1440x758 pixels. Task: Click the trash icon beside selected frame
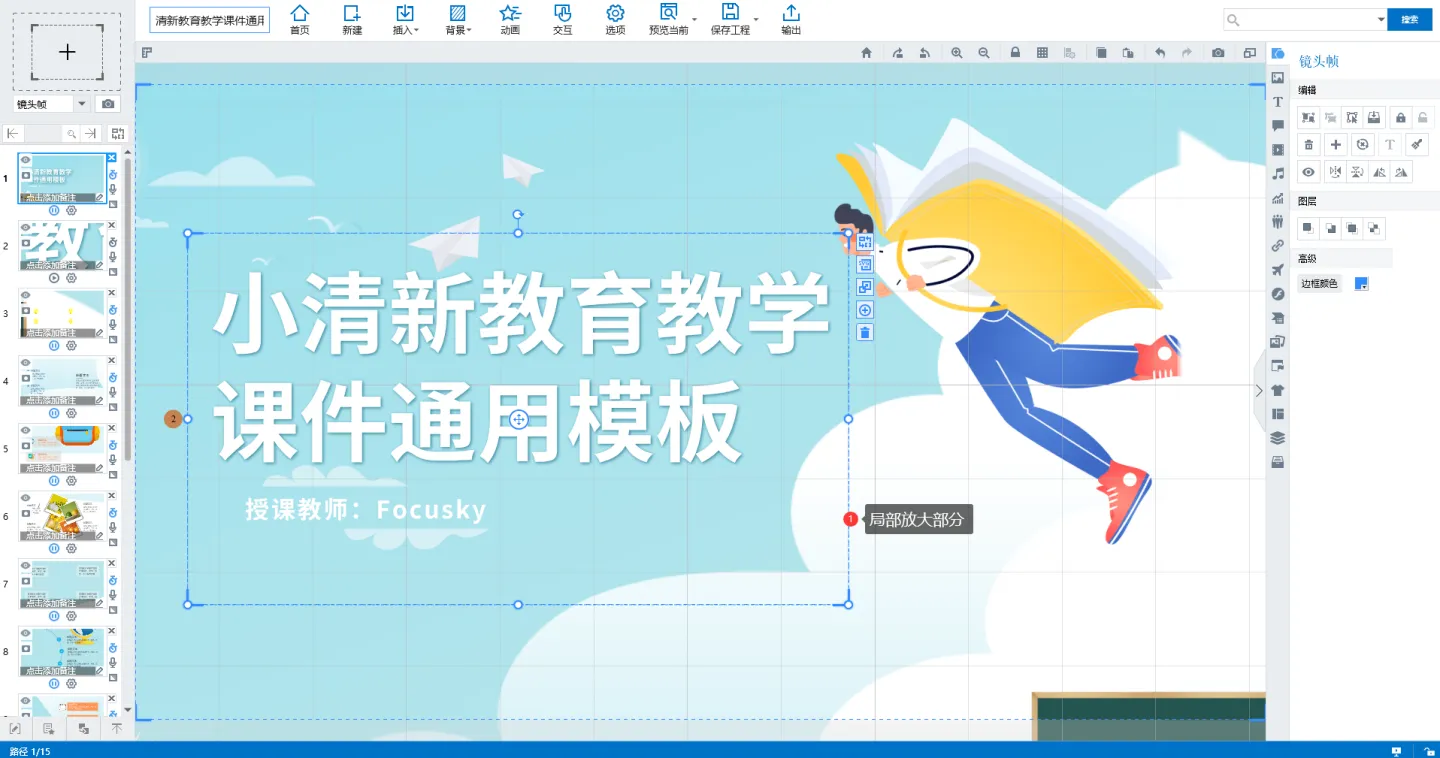866,332
